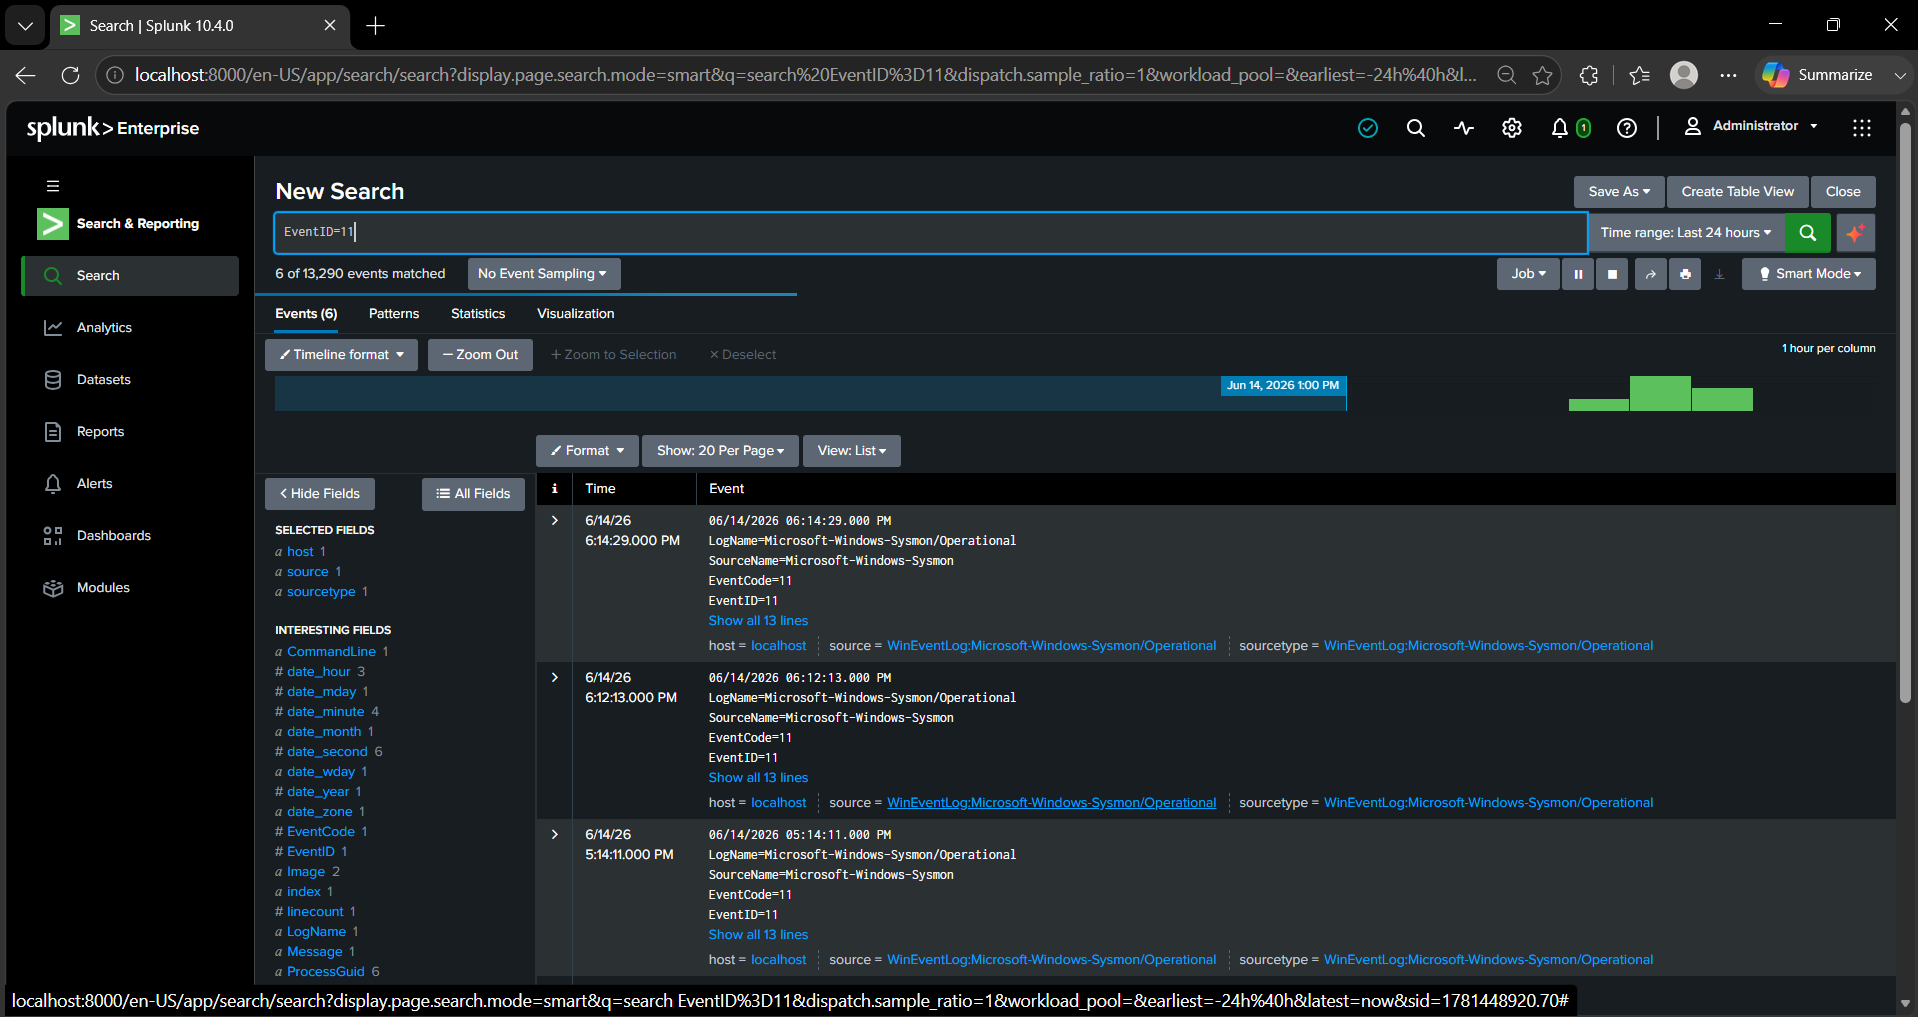Click the share job arrow icon
The height and width of the screenshot is (1017, 1918).
click(x=1650, y=274)
